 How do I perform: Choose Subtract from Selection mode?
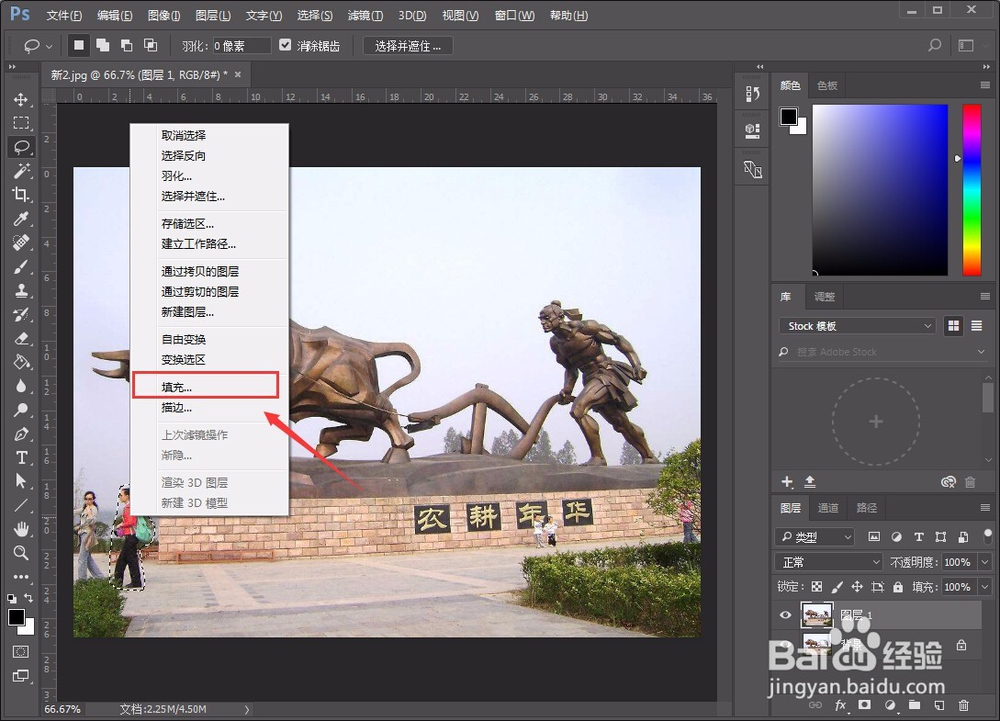click(x=126, y=45)
